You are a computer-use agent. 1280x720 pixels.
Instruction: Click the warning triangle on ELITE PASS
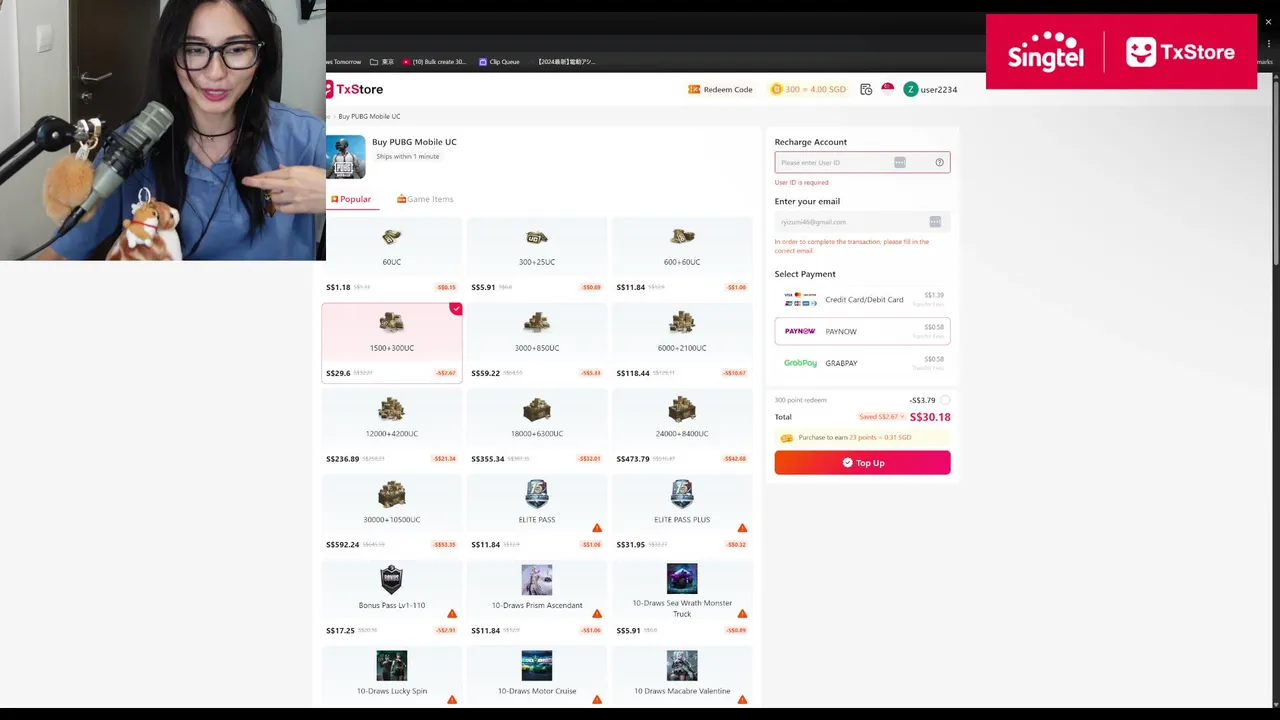[597, 528]
